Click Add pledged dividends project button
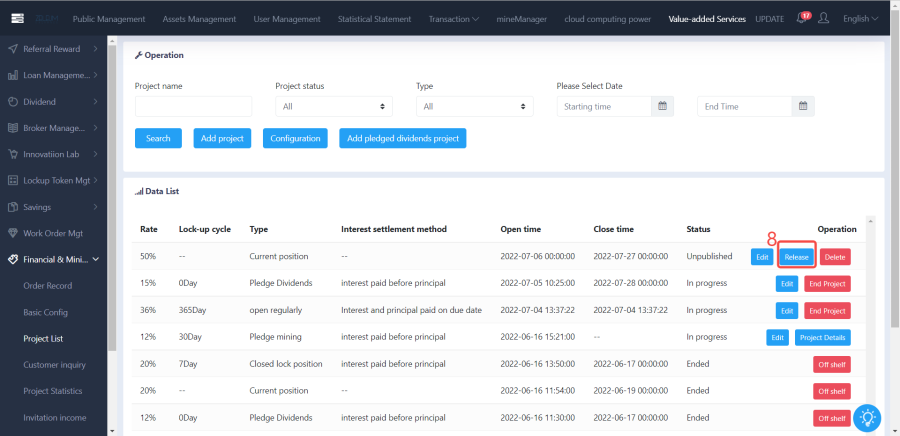 tap(402, 138)
